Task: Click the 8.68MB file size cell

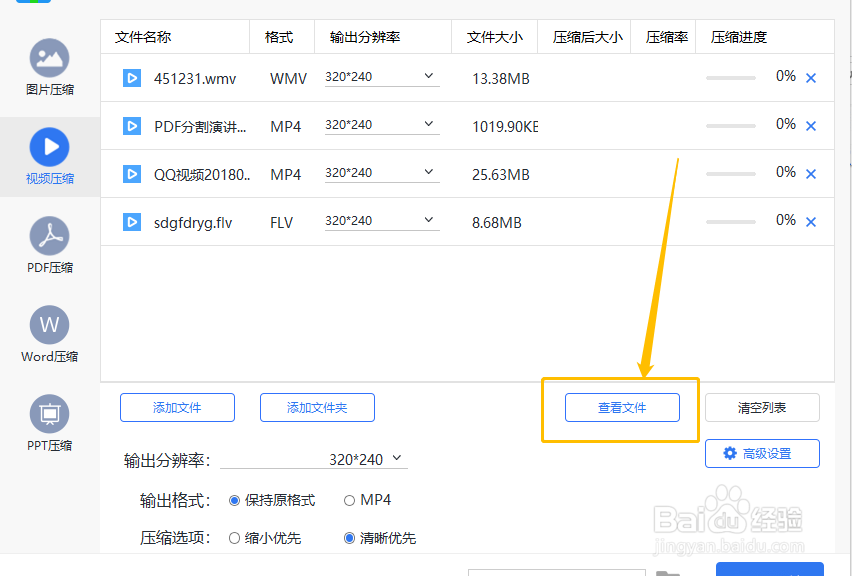Action: click(x=497, y=223)
